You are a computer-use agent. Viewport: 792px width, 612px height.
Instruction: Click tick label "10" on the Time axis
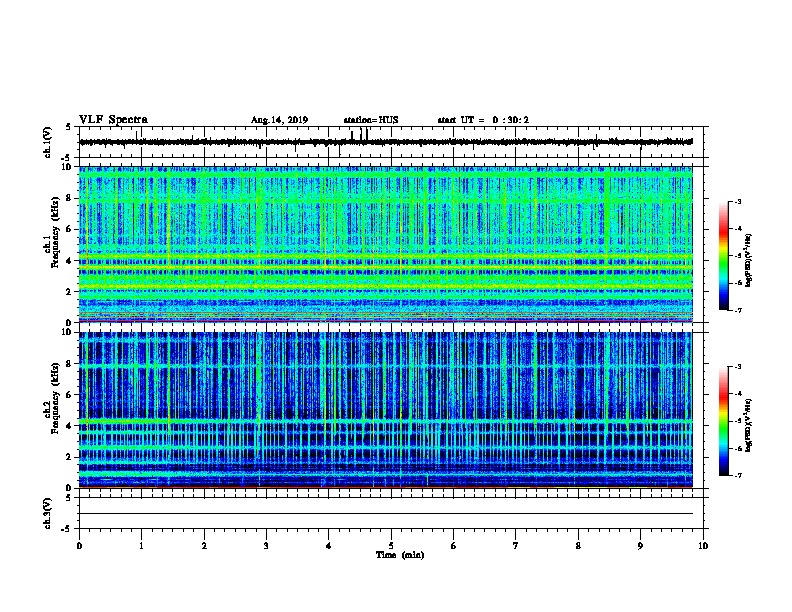coord(703,546)
